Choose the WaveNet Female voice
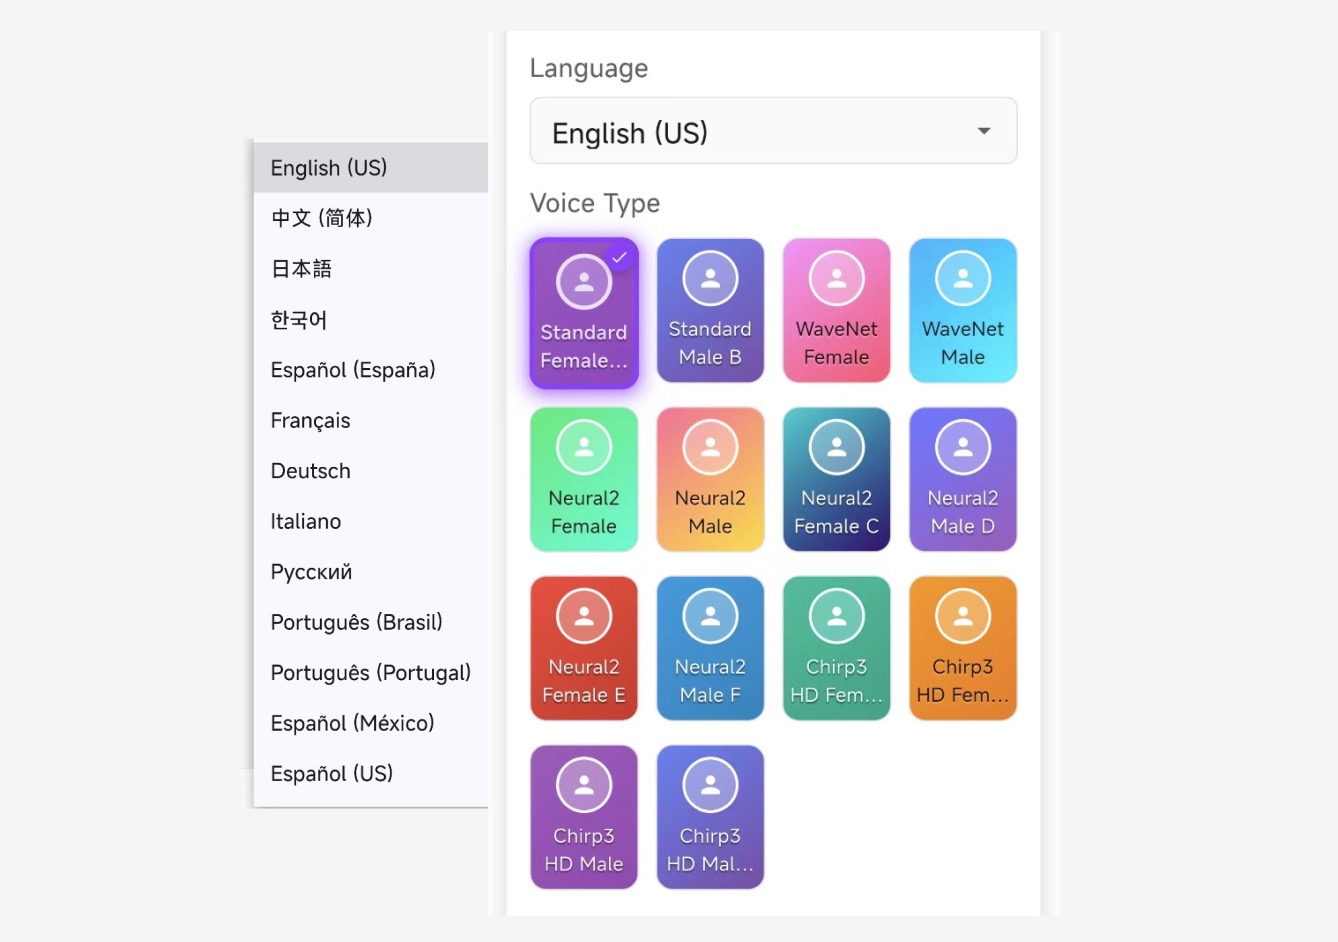The image size is (1338, 942). point(836,310)
